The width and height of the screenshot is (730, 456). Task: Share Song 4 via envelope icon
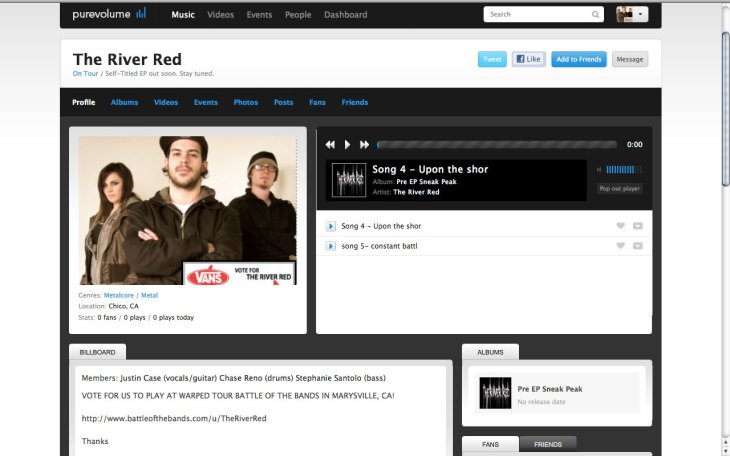pos(638,226)
